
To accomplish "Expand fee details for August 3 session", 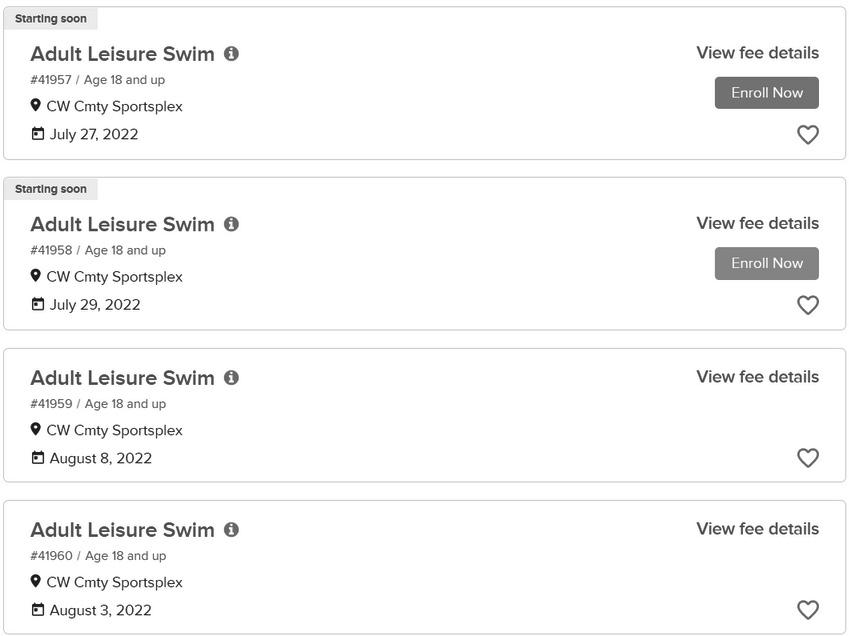I will tap(757, 529).
